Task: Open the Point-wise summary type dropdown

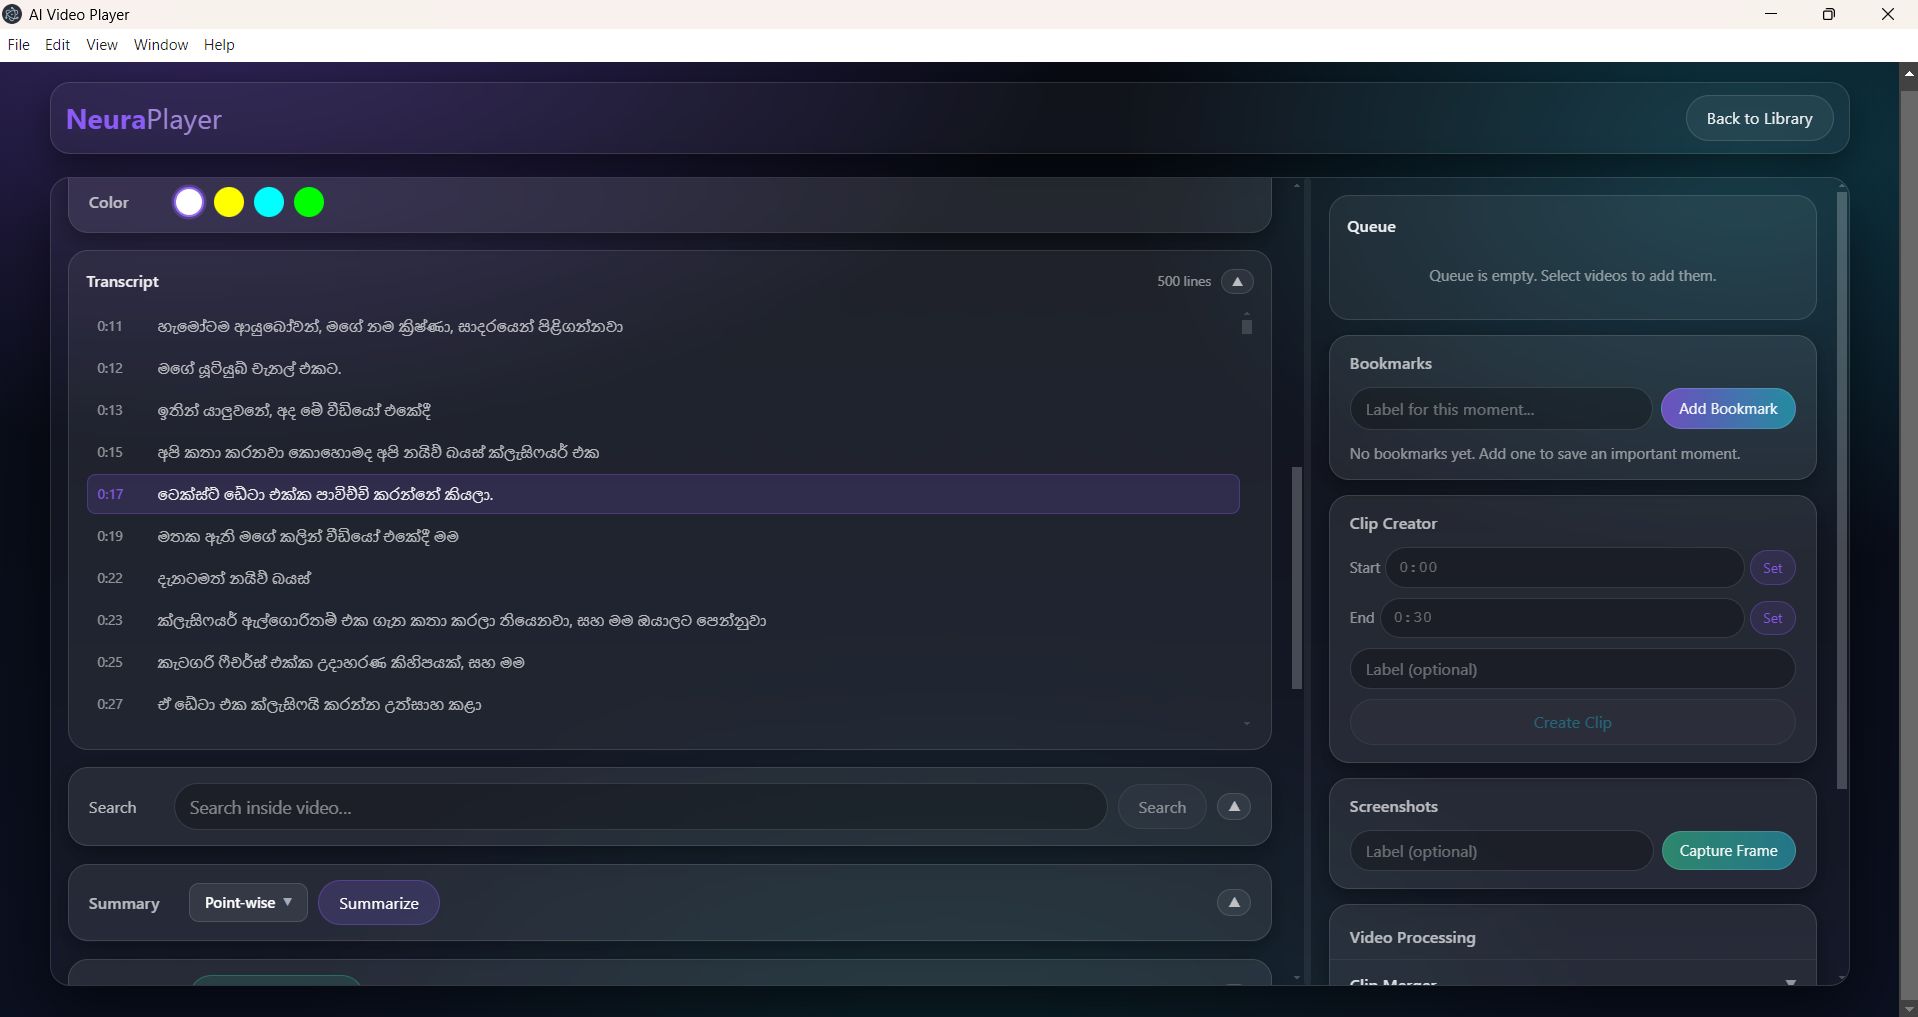Action: (x=248, y=903)
